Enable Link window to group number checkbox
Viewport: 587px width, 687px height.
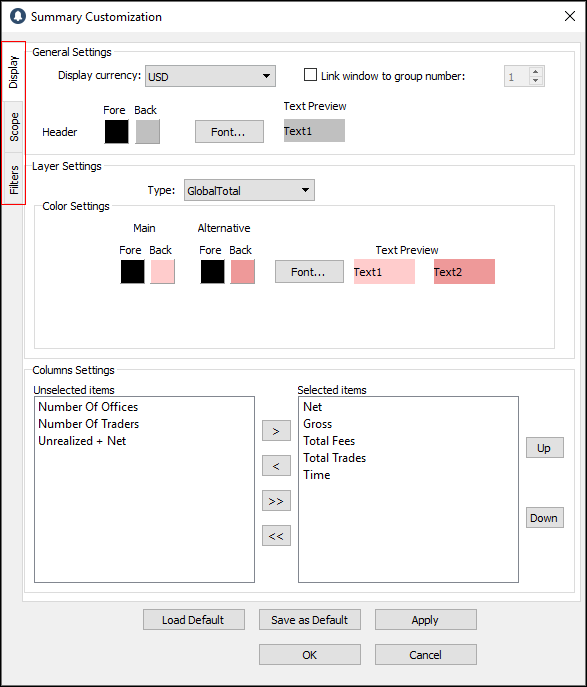click(310, 75)
